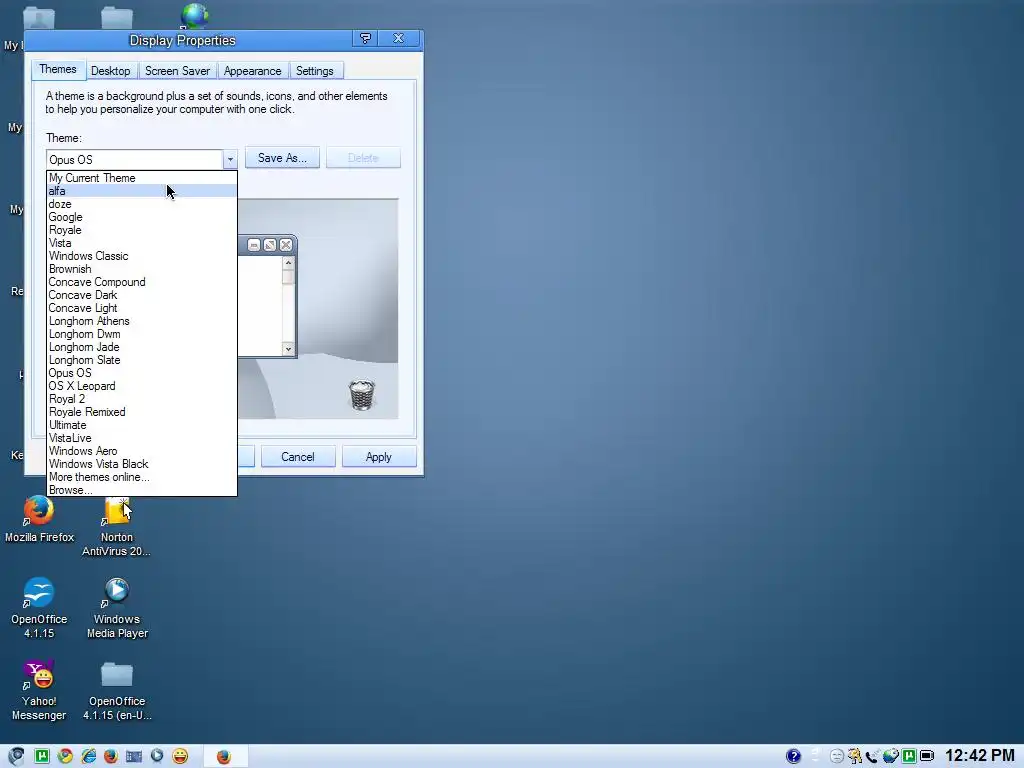Viewport: 1024px width, 768px height.
Task: Switch to the Themes tab
Action: click(57, 69)
